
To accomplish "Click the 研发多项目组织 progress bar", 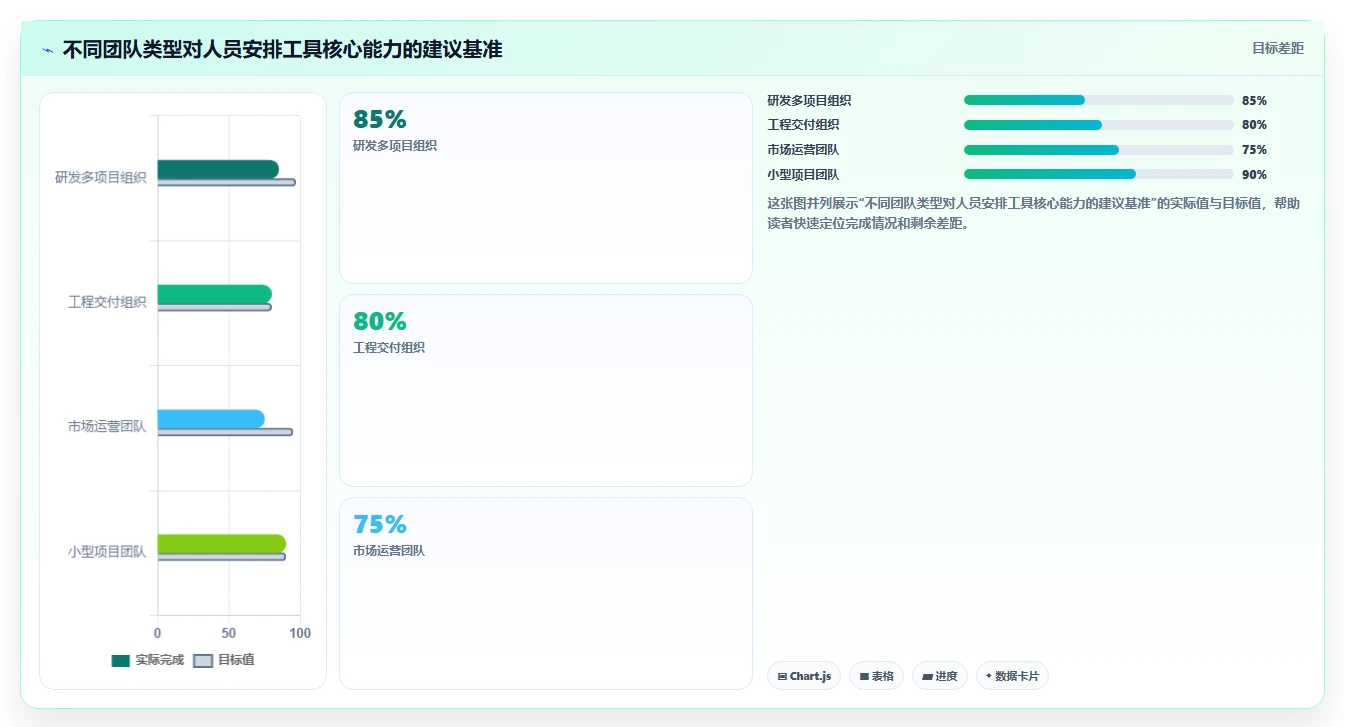I will (x=1098, y=100).
